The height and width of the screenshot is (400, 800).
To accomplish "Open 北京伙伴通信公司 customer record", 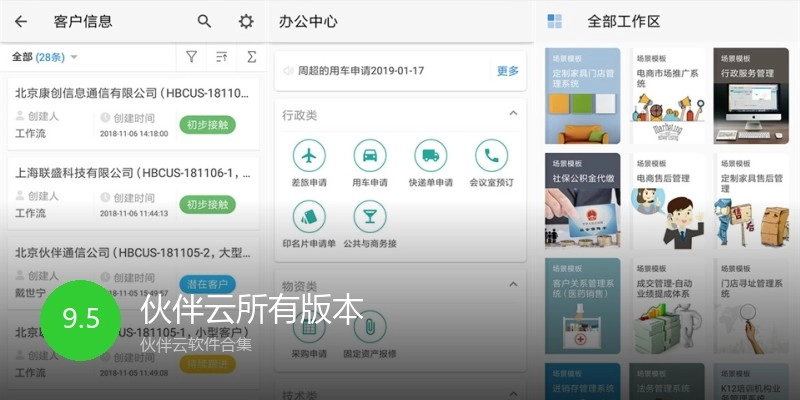I will click(x=133, y=273).
